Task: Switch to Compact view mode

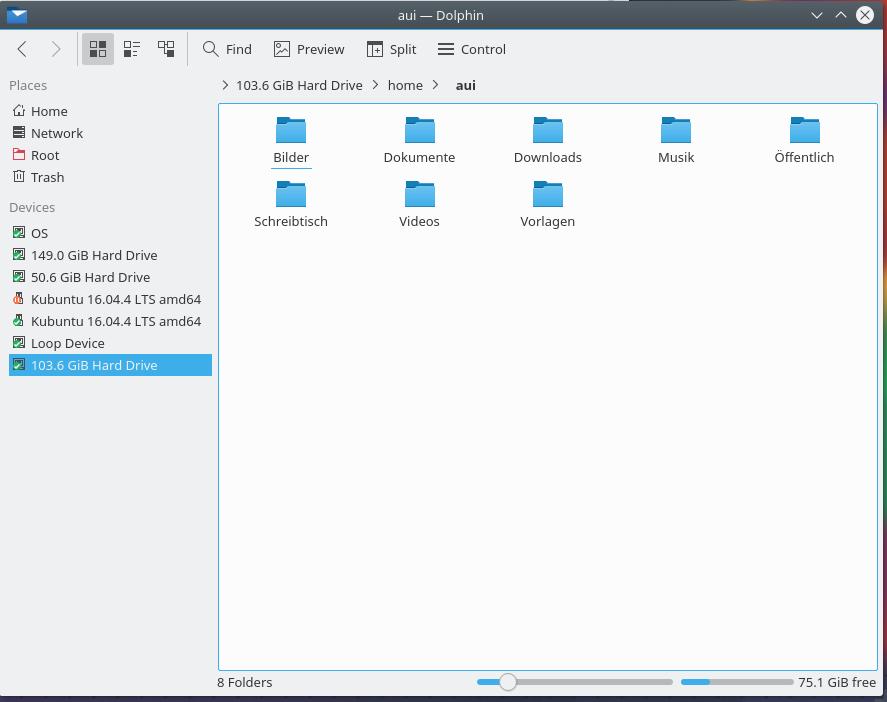Action: click(x=132, y=49)
